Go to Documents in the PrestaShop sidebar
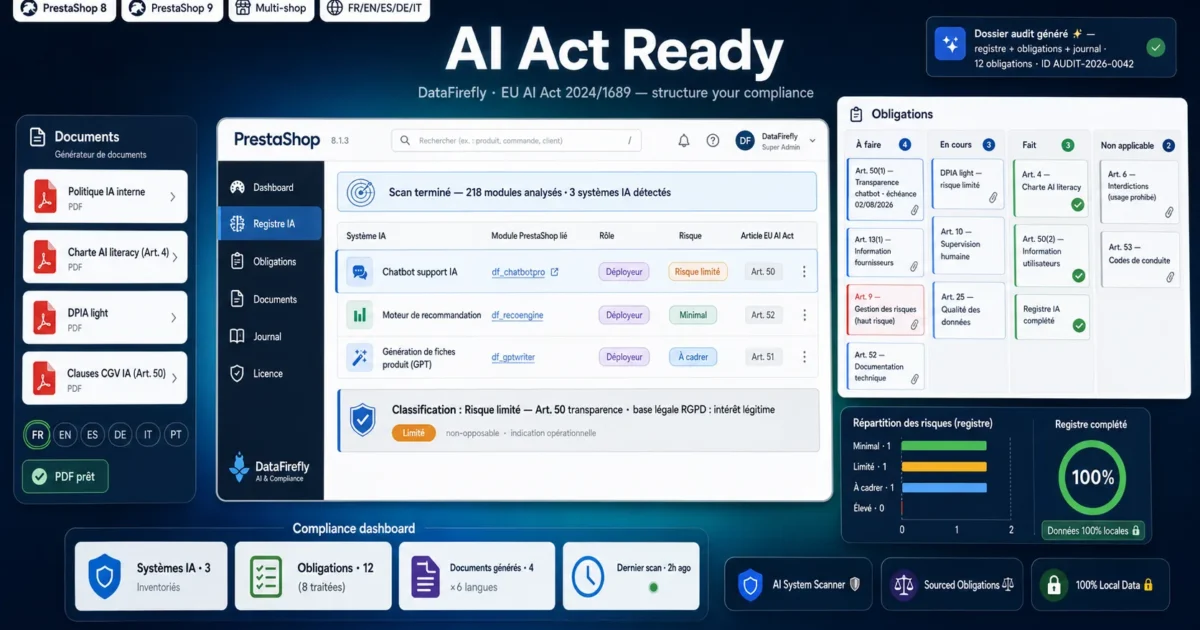This screenshot has height=630, width=1200. [x=263, y=299]
